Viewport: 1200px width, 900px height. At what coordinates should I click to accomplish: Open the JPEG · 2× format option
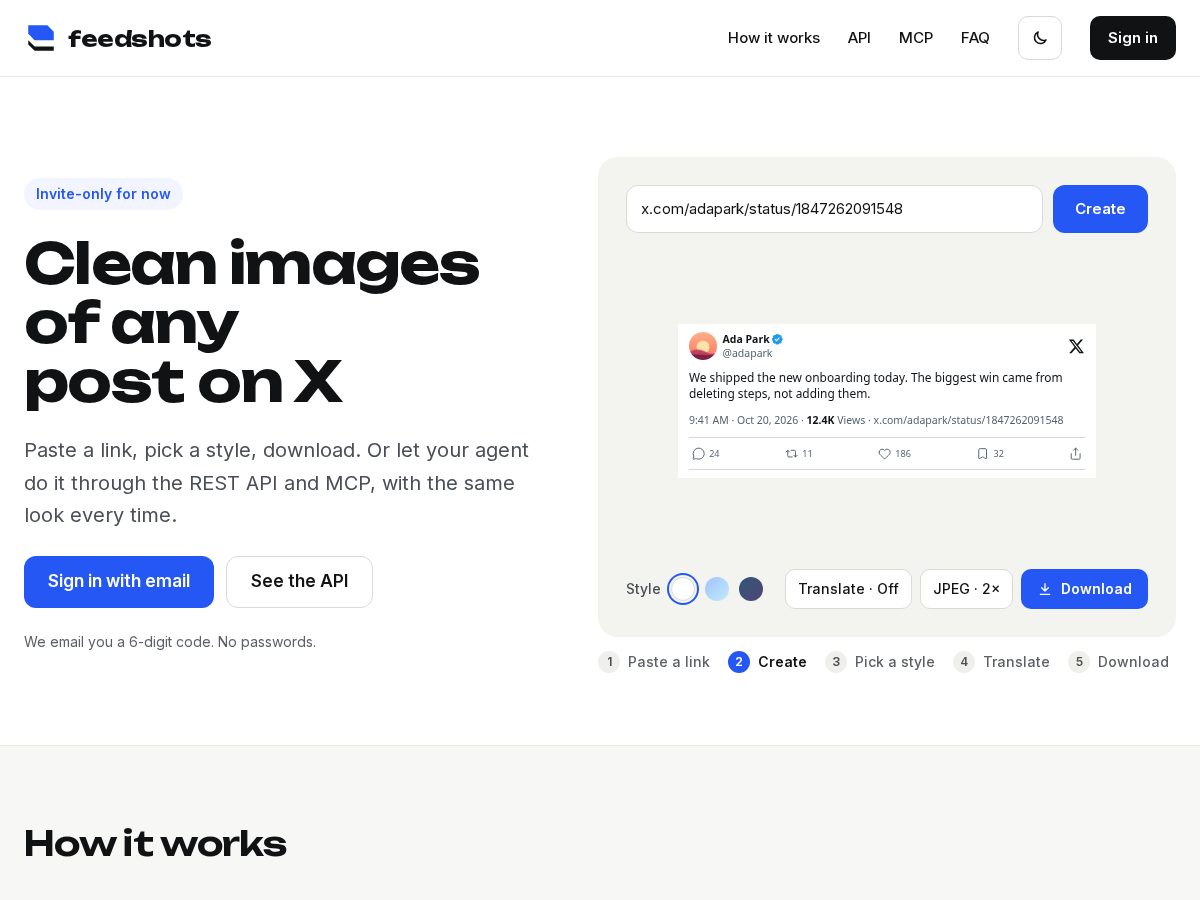[966, 589]
